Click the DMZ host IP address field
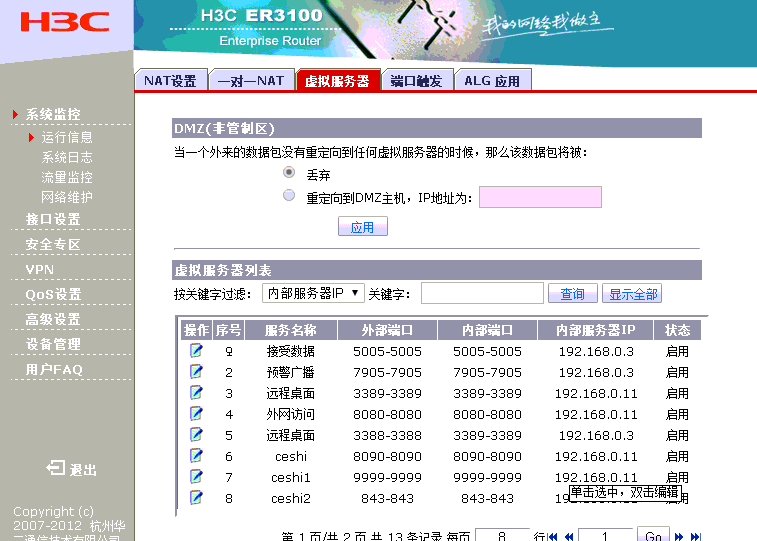The image size is (757, 541). click(x=540, y=197)
